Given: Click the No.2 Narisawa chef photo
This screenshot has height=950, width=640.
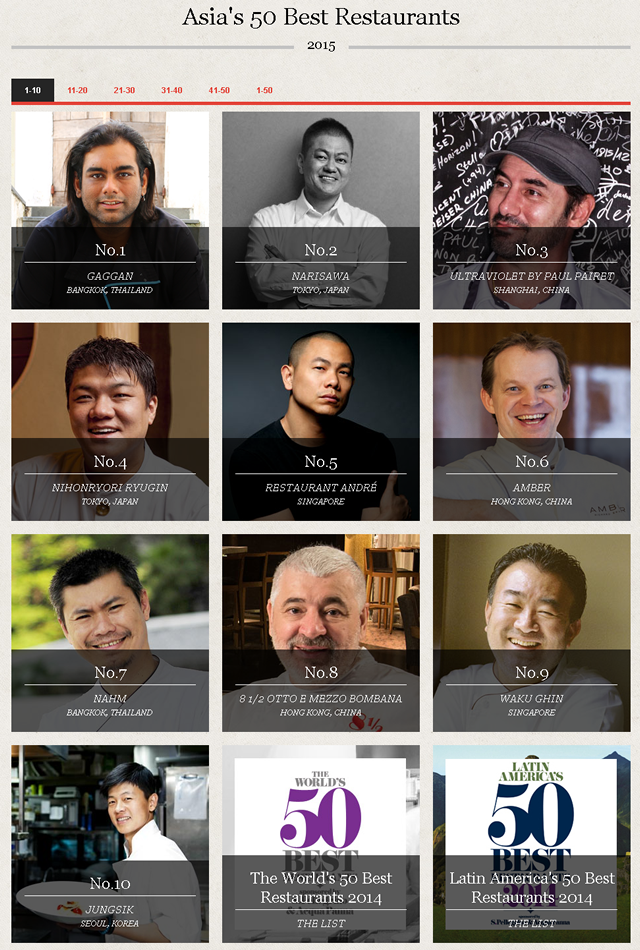Looking at the screenshot, I should tap(321, 210).
